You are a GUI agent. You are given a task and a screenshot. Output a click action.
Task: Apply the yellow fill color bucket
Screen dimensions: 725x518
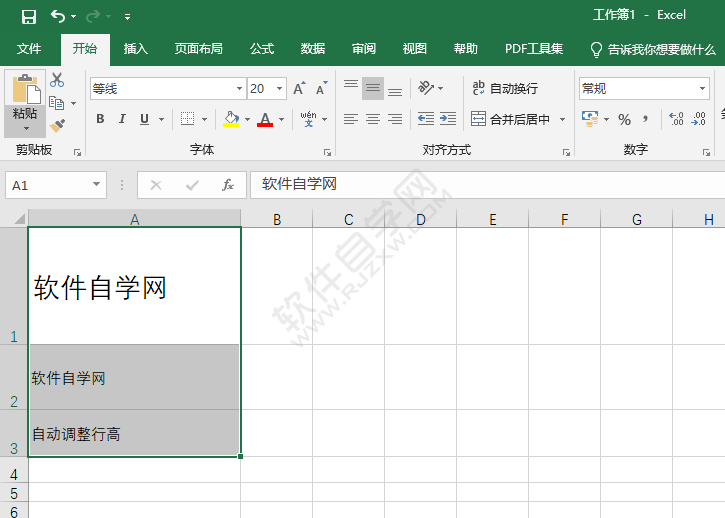[231, 119]
